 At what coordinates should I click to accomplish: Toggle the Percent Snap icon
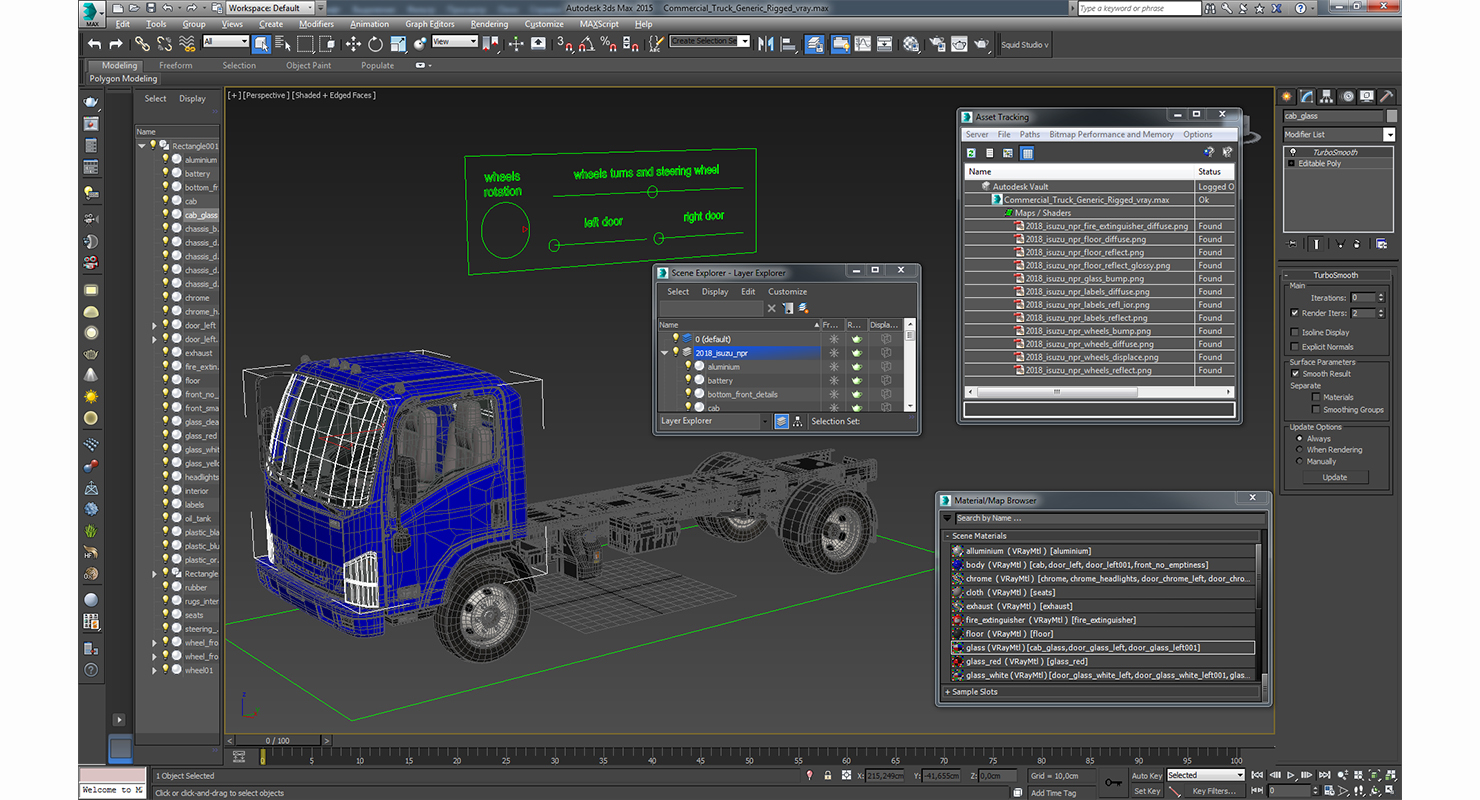[x=608, y=44]
